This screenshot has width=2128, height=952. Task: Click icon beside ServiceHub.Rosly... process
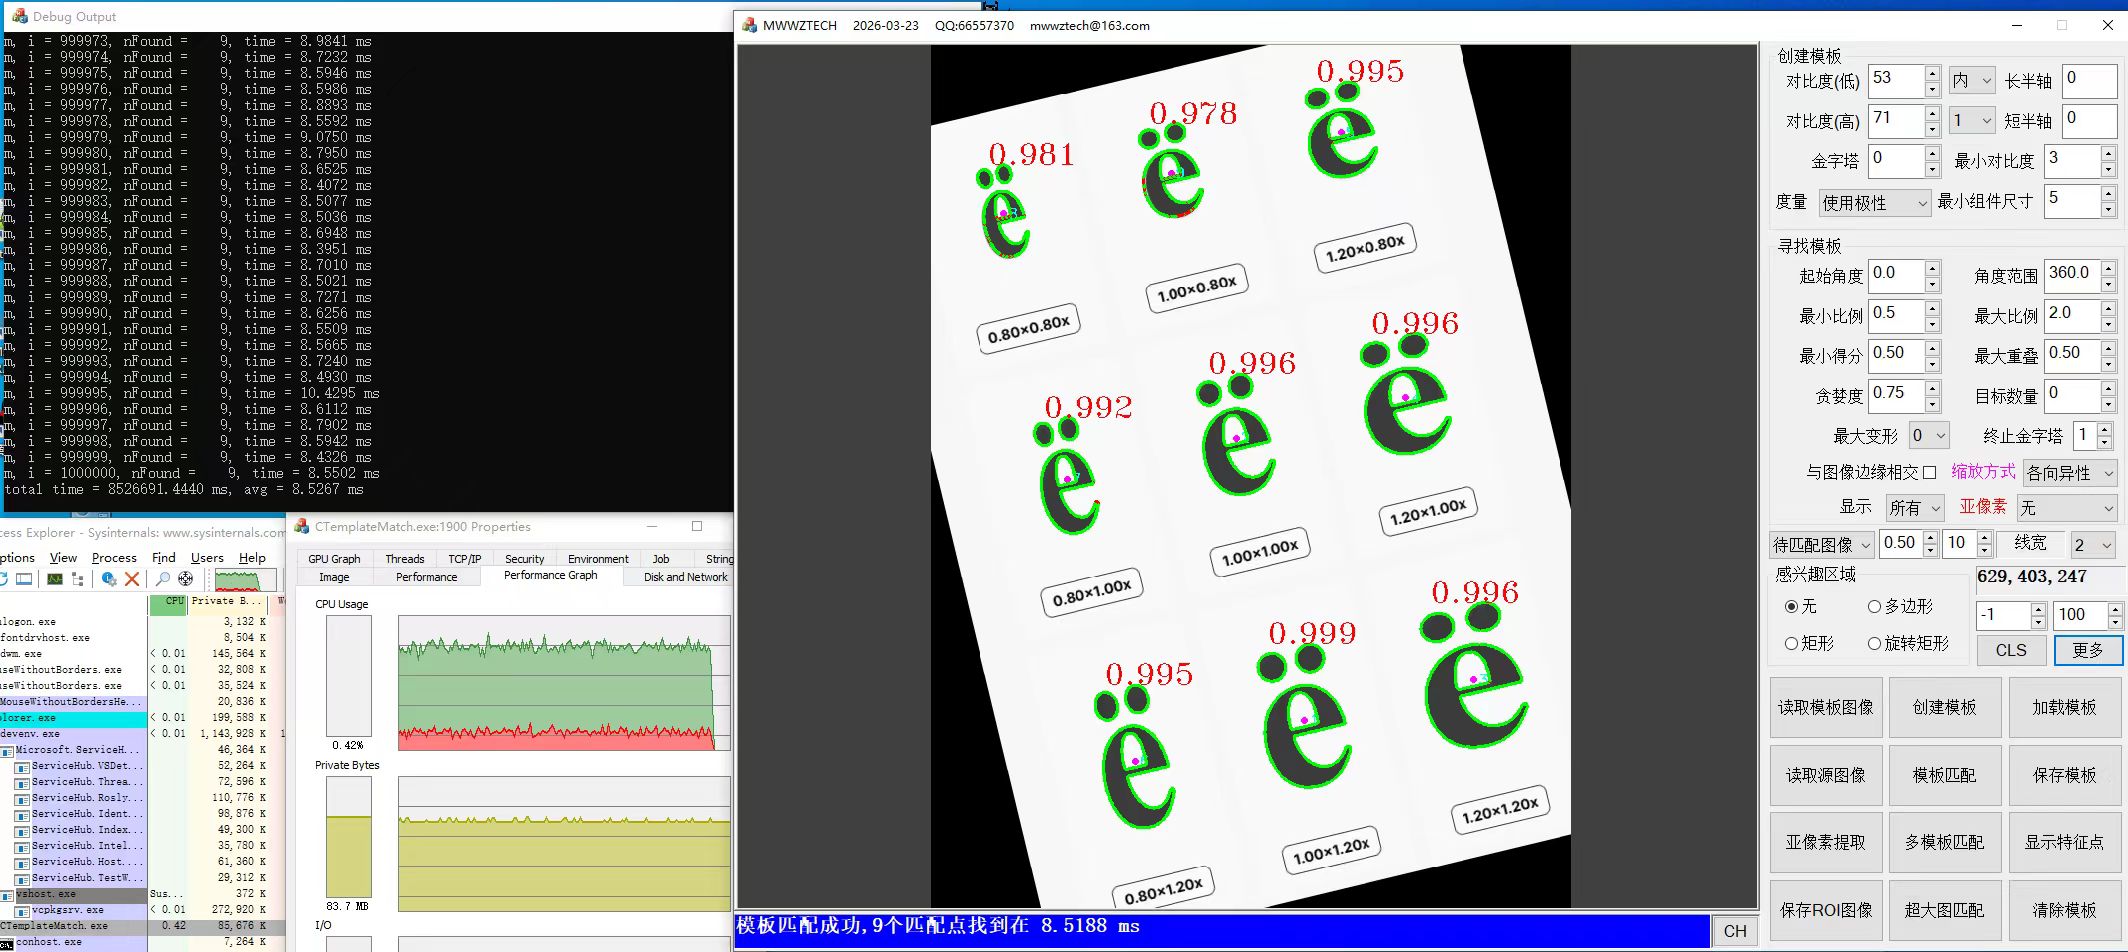[x=22, y=798]
